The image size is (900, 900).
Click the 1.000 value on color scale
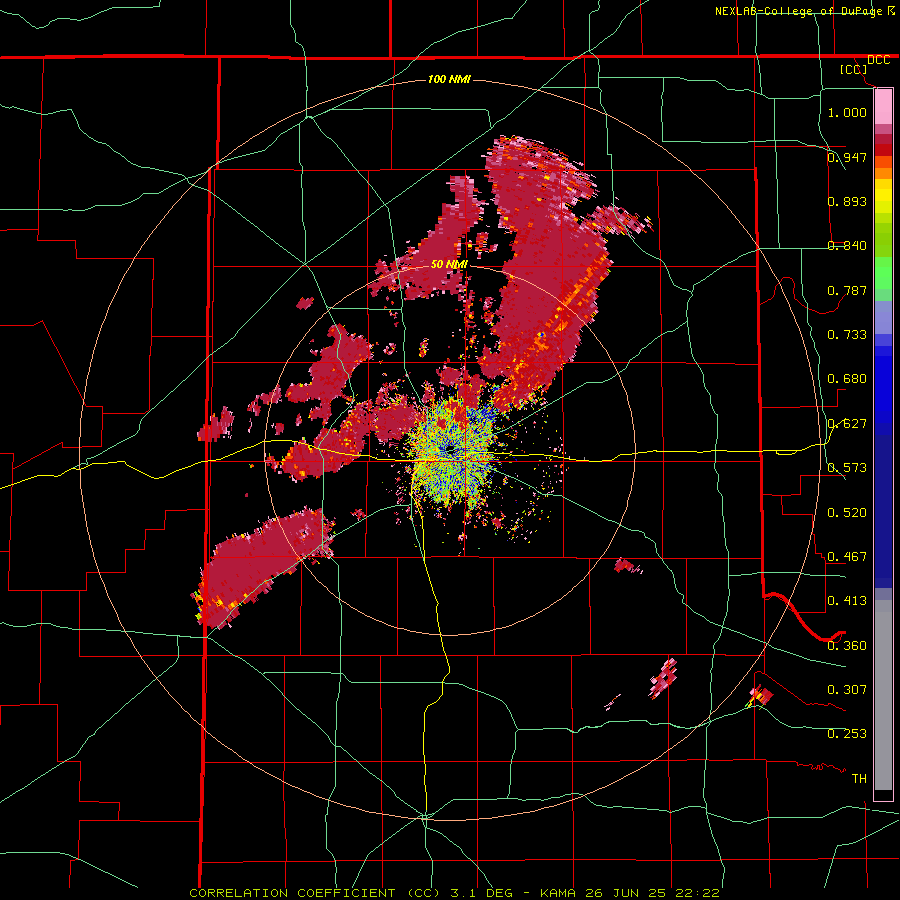click(847, 112)
